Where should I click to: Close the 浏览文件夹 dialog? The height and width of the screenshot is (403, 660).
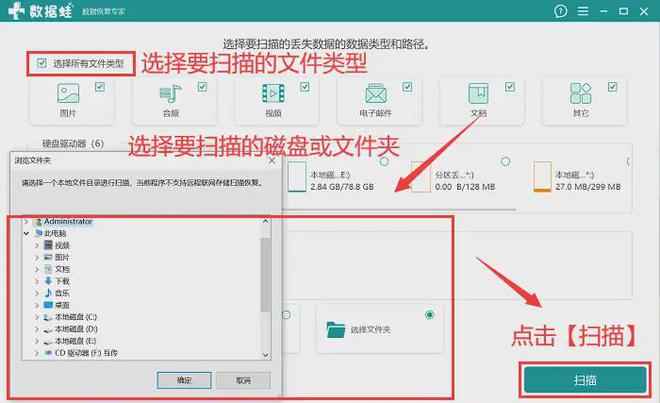[272, 160]
